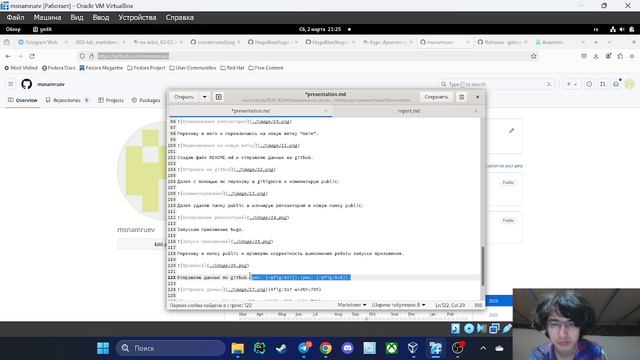
Task: Click the Открыть button in gedit
Action: point(184,97)
